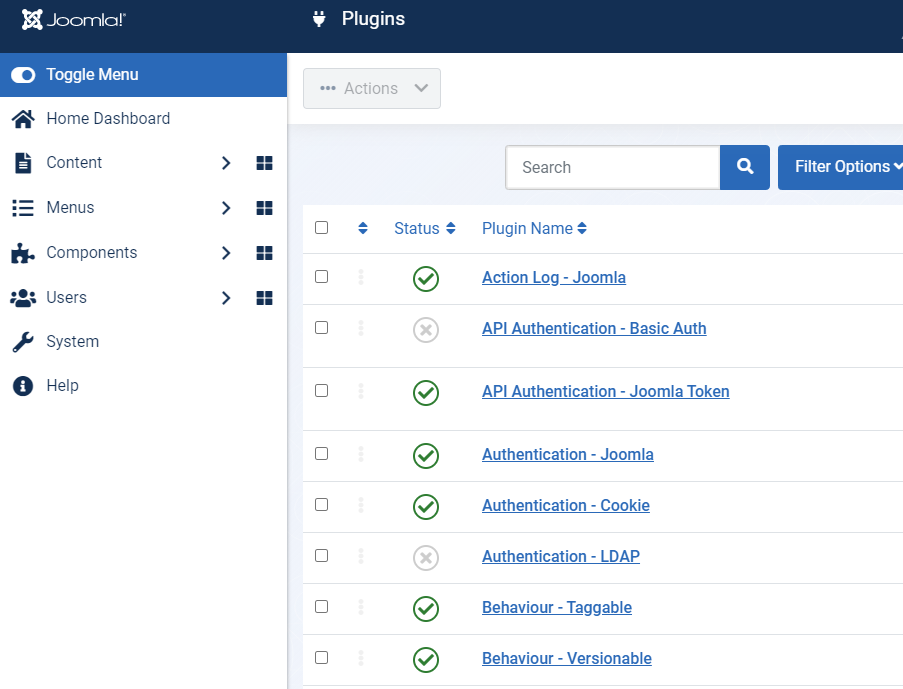Screen dimensions: 903x689
Task: Check the box for Behaviour - Versionable
Action: (321, 657)
